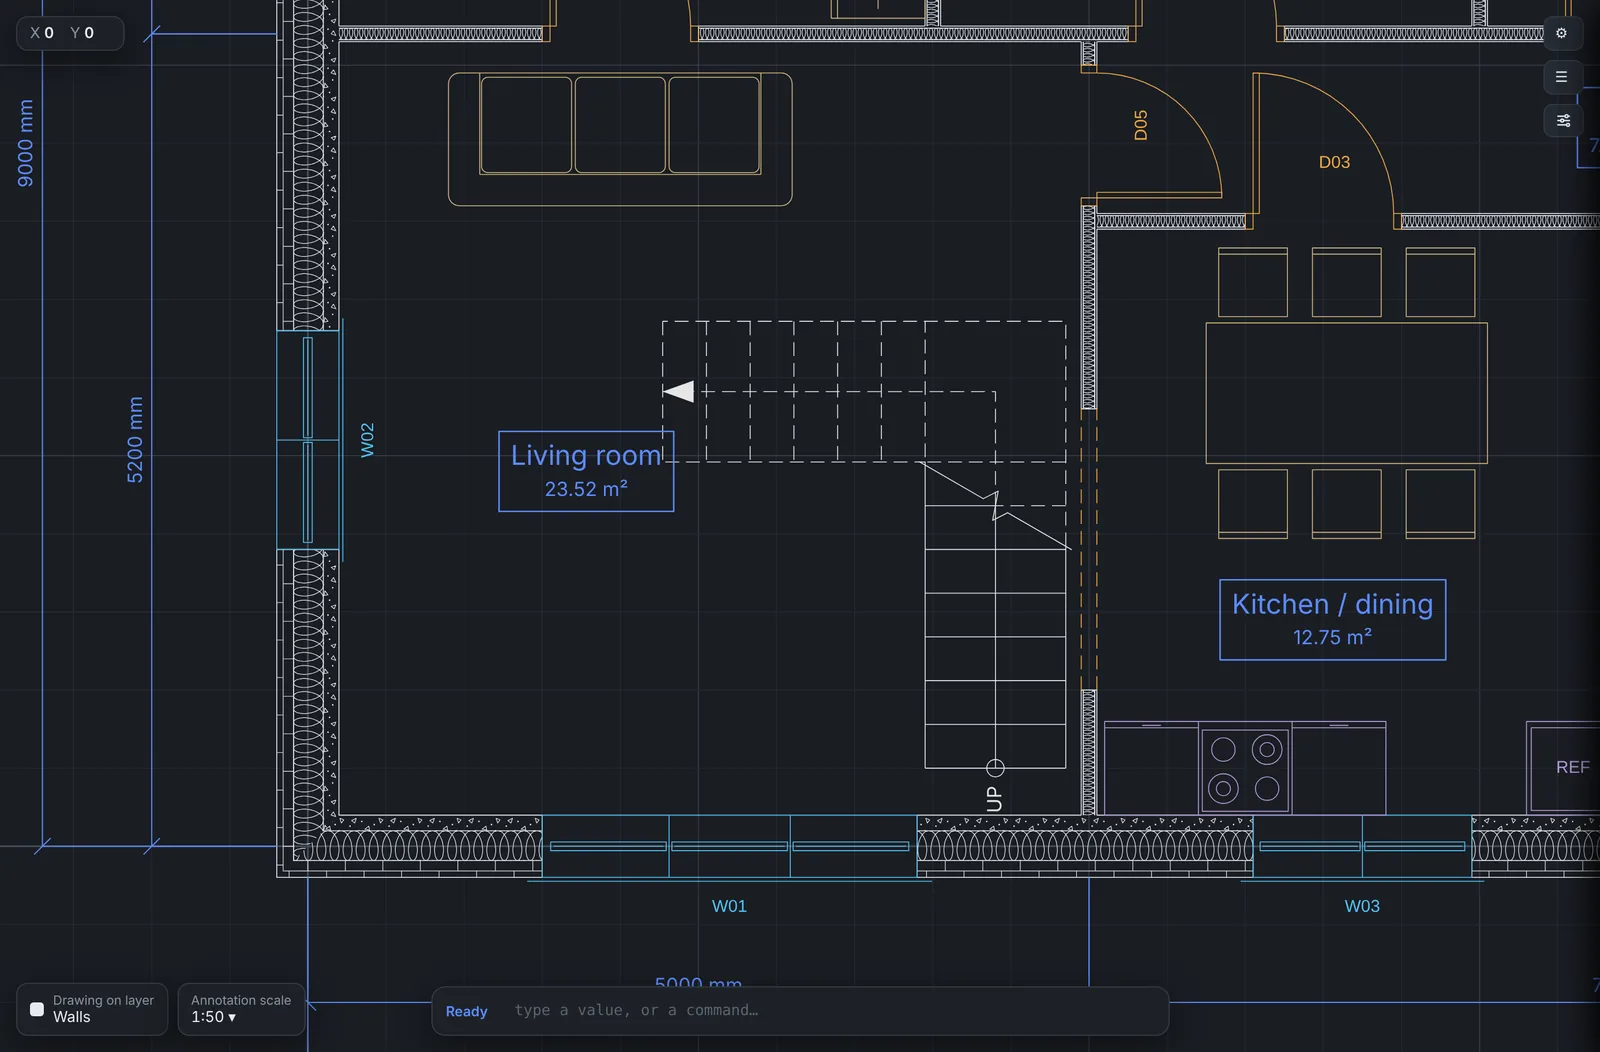Select the three-seat sofa symbol
Viewport: 1600px width, 1052px height.
pyautogui.click(x=620, y=139)
